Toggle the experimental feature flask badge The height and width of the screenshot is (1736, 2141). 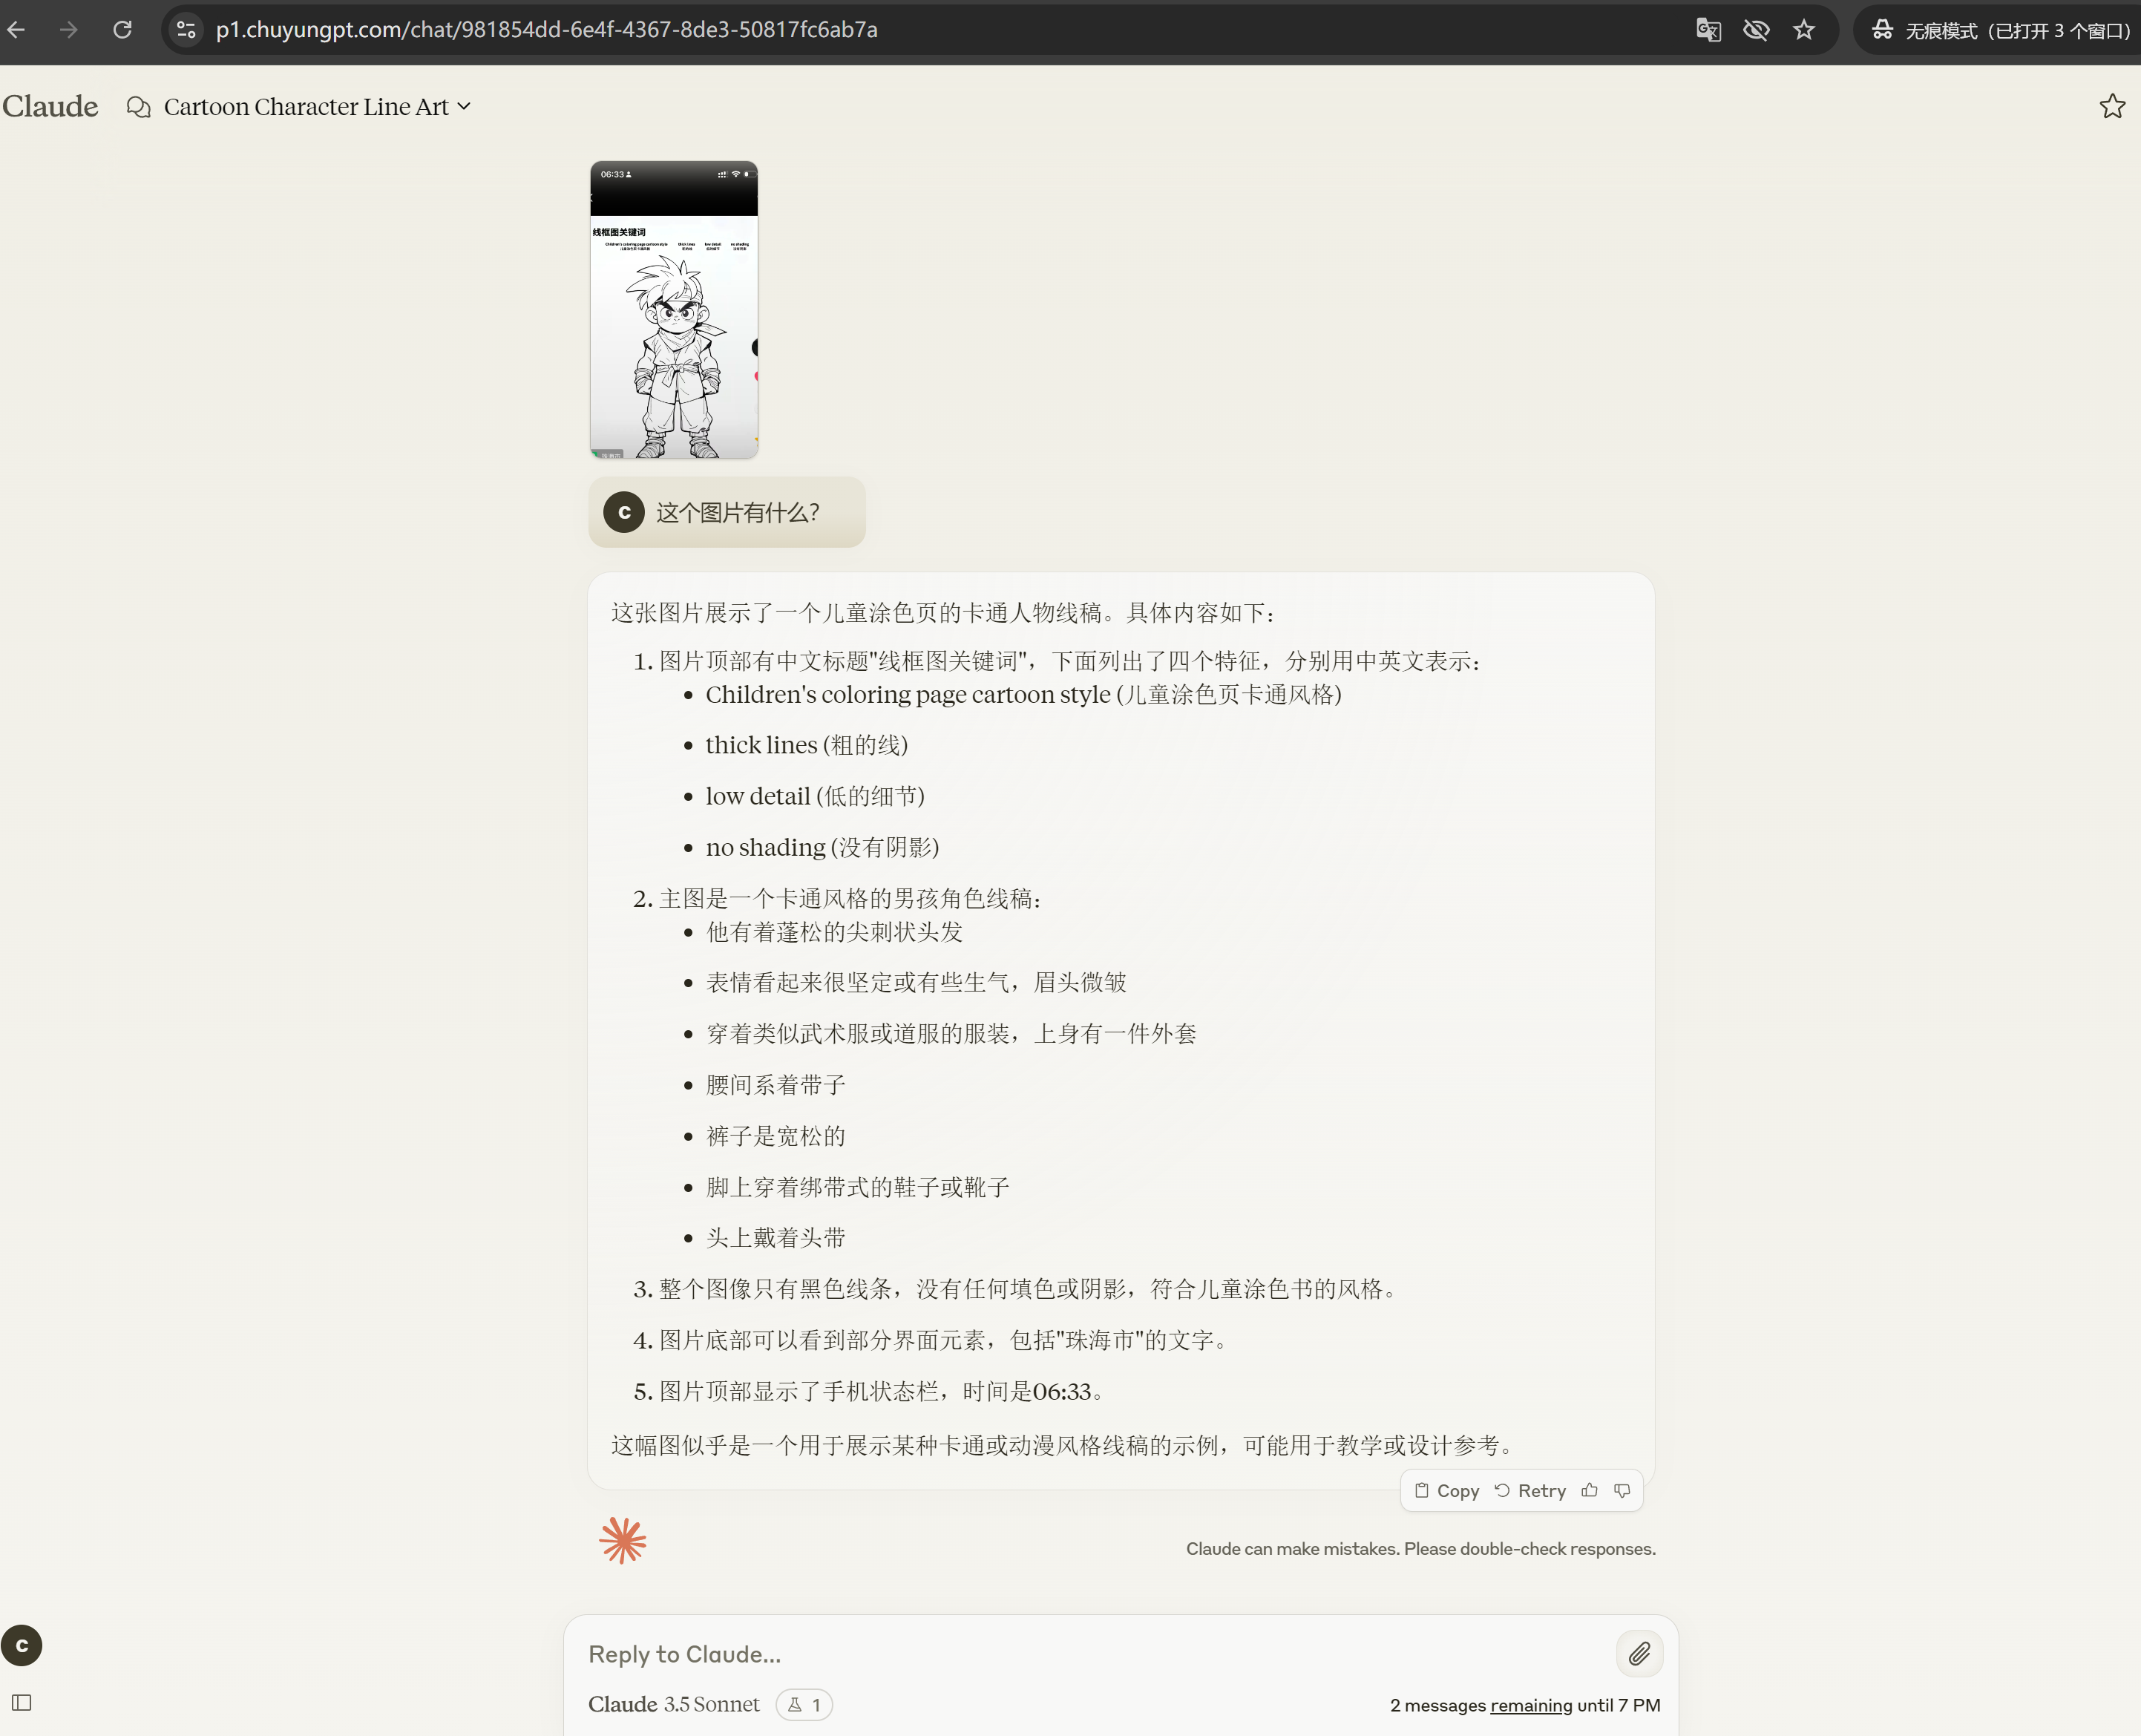[804, 1705]
